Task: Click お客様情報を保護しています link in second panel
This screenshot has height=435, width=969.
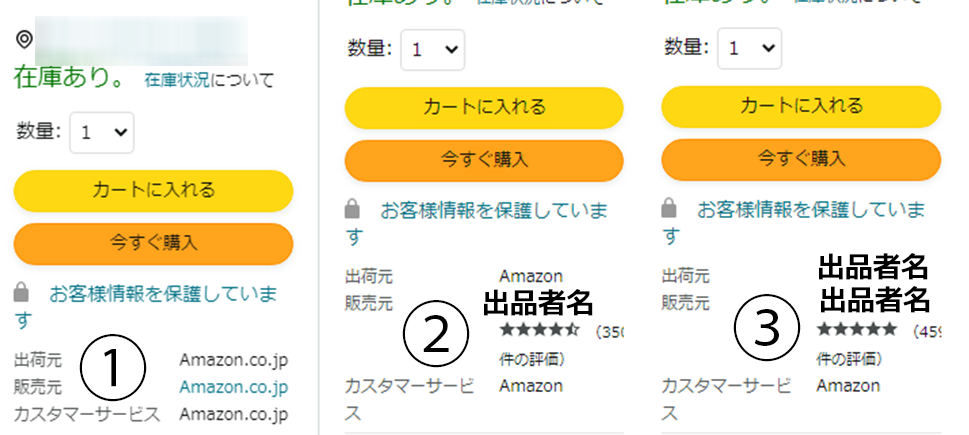Action: pos(476,223)
